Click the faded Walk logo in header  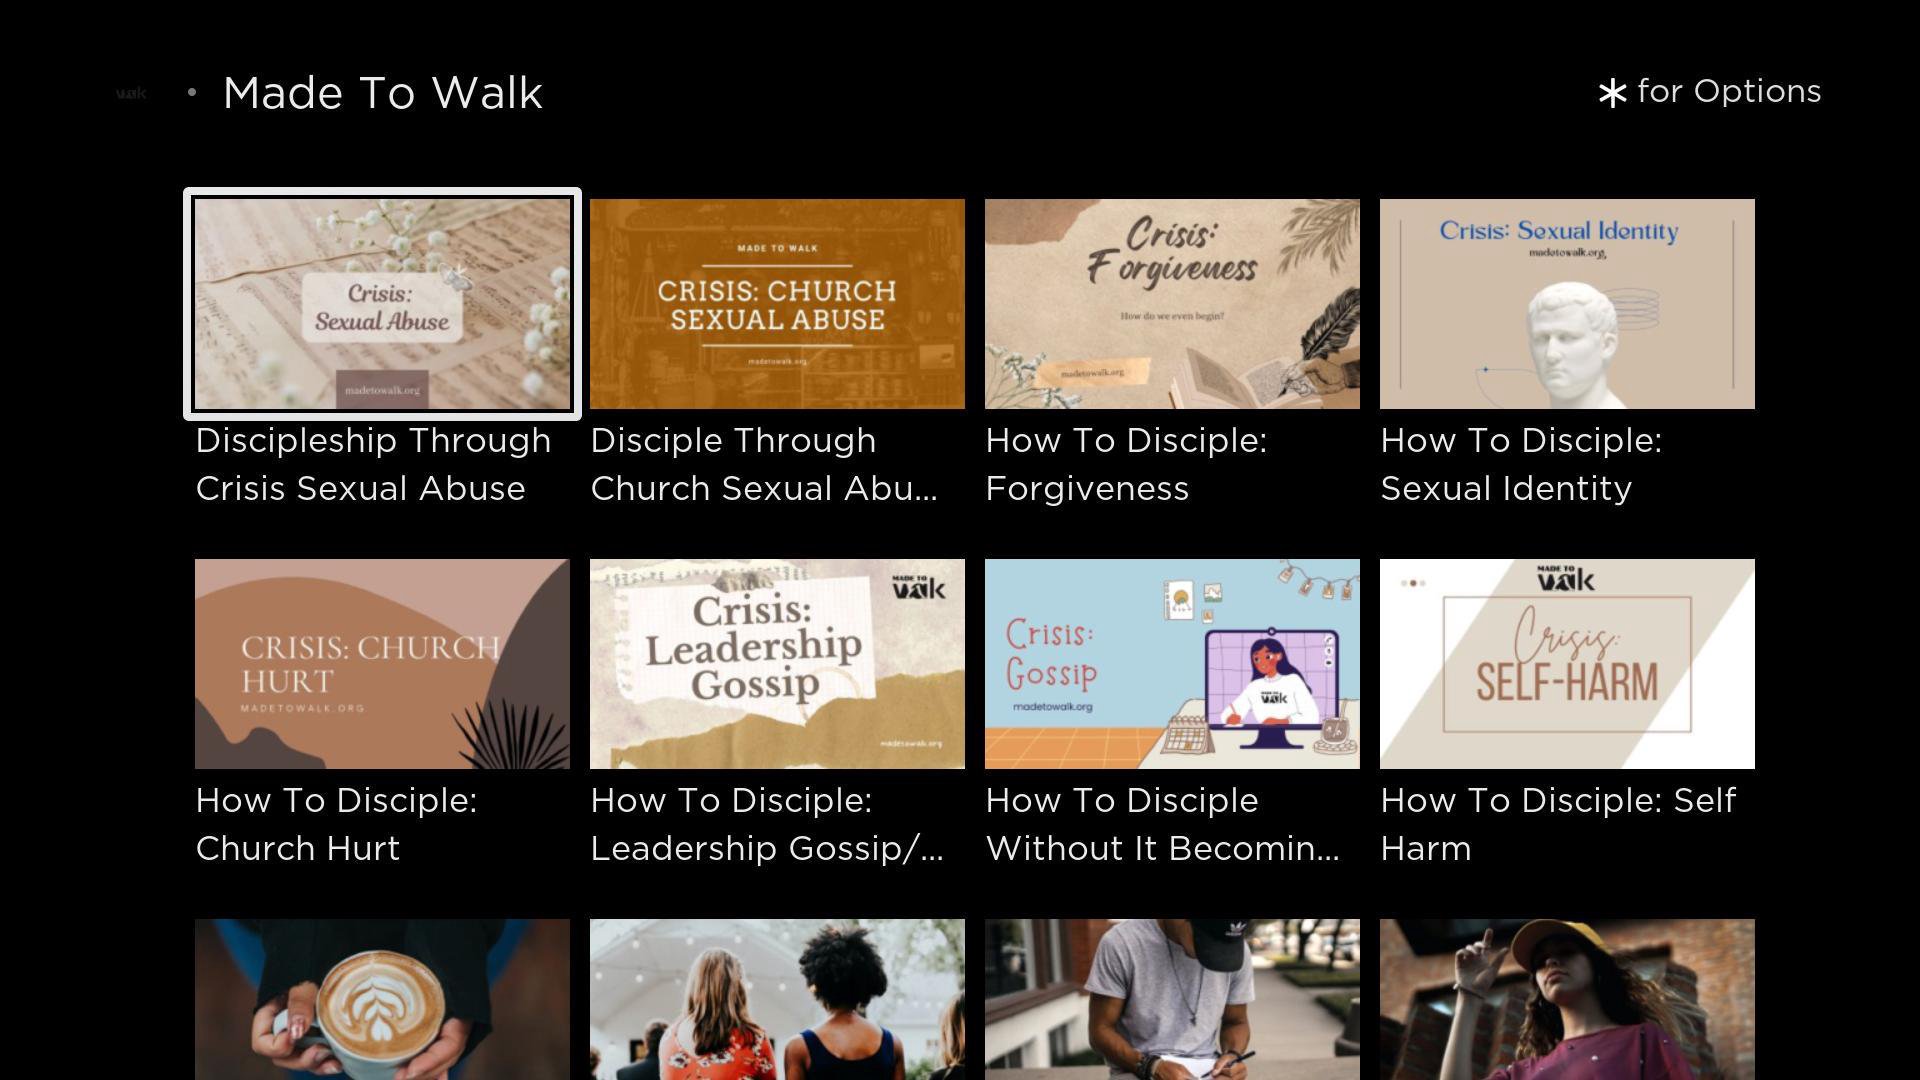[131, 93]
